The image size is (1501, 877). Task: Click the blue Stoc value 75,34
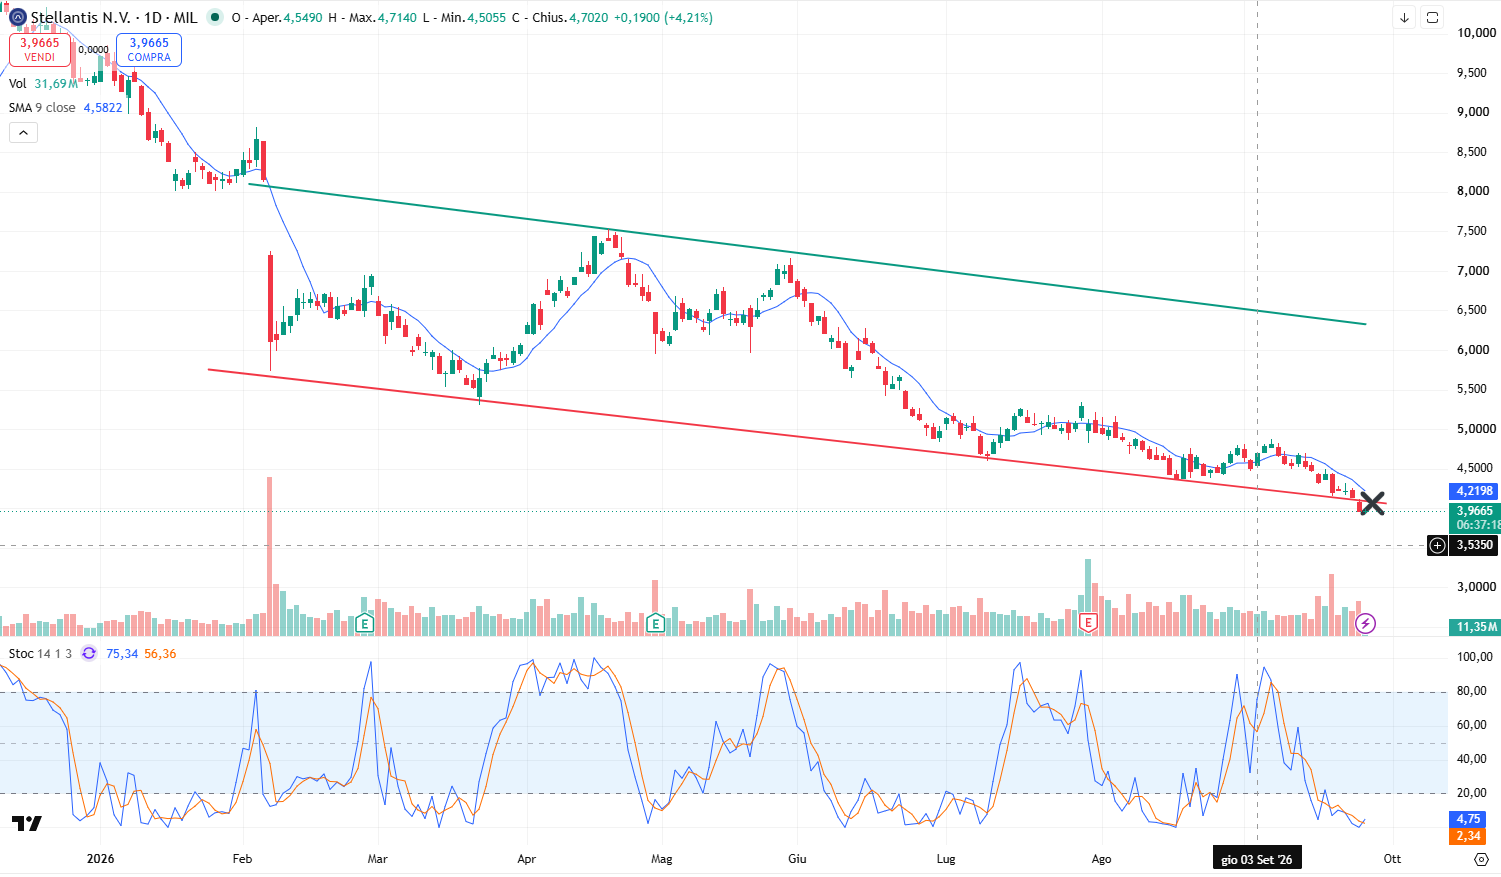(122, 654)
